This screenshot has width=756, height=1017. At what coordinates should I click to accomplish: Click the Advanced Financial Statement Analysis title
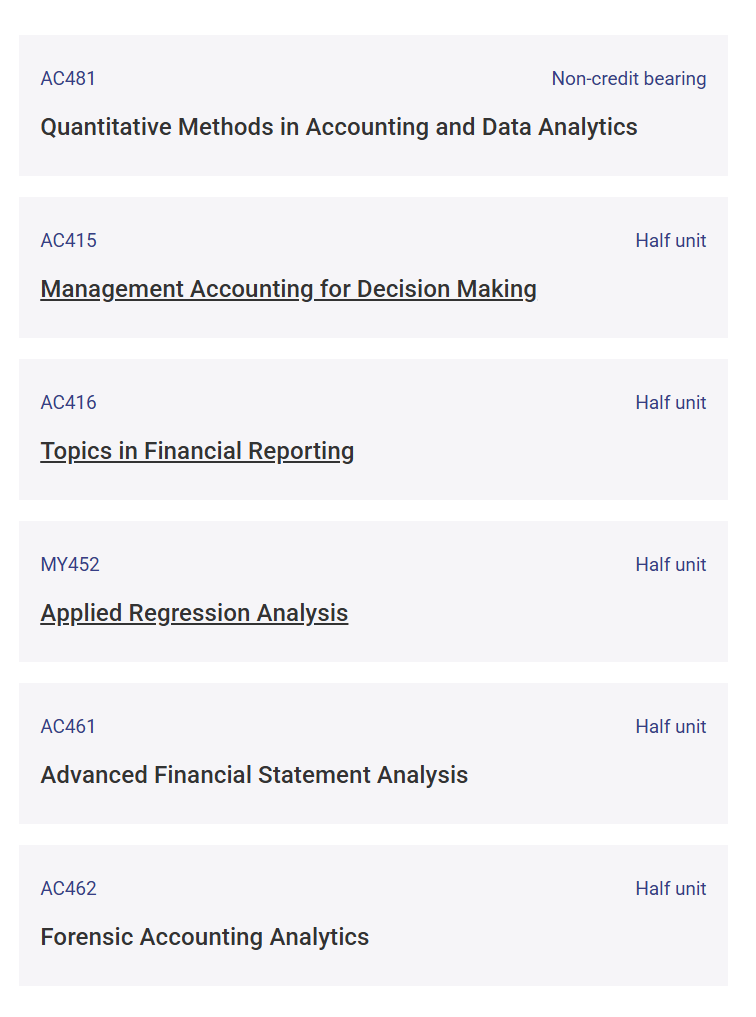pos(254,775)
